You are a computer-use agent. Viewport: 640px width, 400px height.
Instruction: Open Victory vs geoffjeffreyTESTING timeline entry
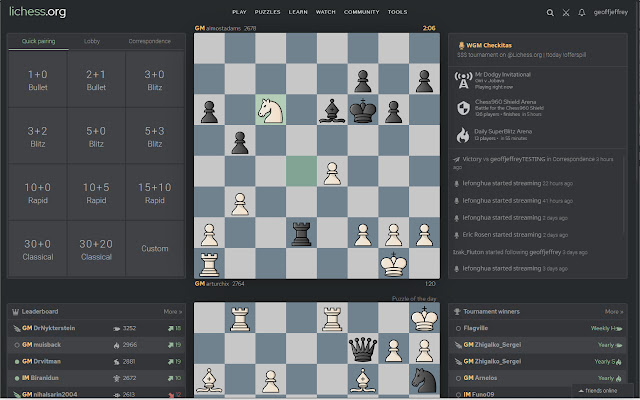(533, 163)
